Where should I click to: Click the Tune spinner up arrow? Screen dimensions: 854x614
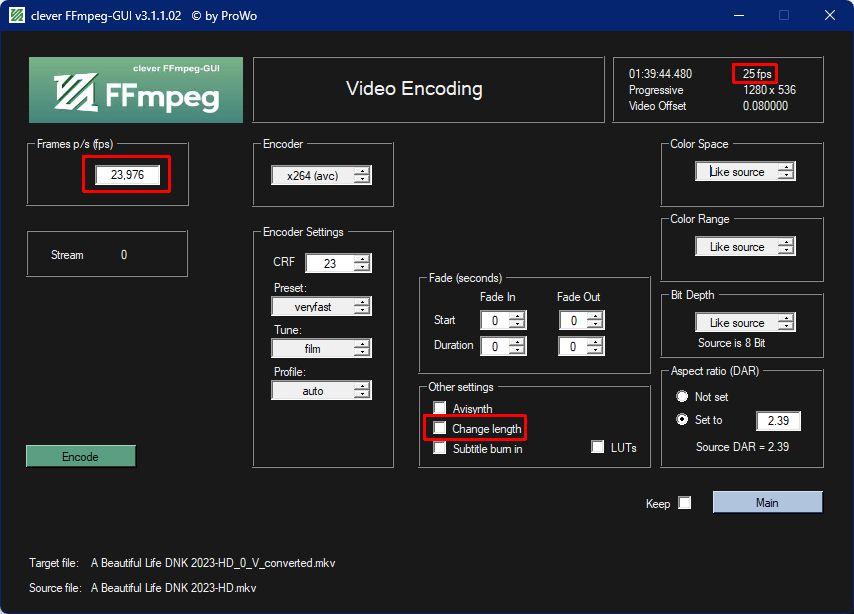[x=362, y=344]
